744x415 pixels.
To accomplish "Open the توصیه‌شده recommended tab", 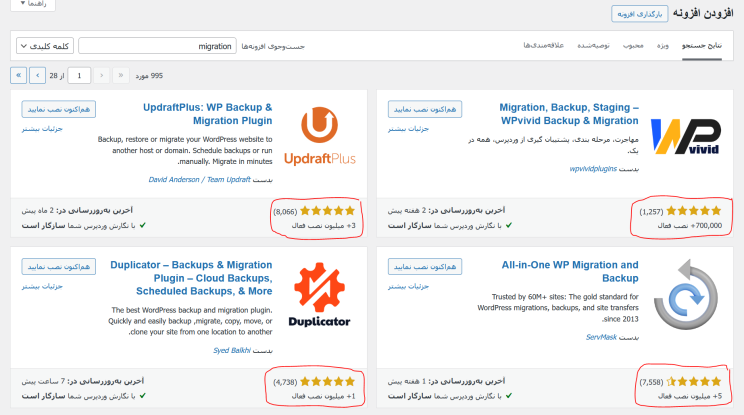I will [593, 46].
